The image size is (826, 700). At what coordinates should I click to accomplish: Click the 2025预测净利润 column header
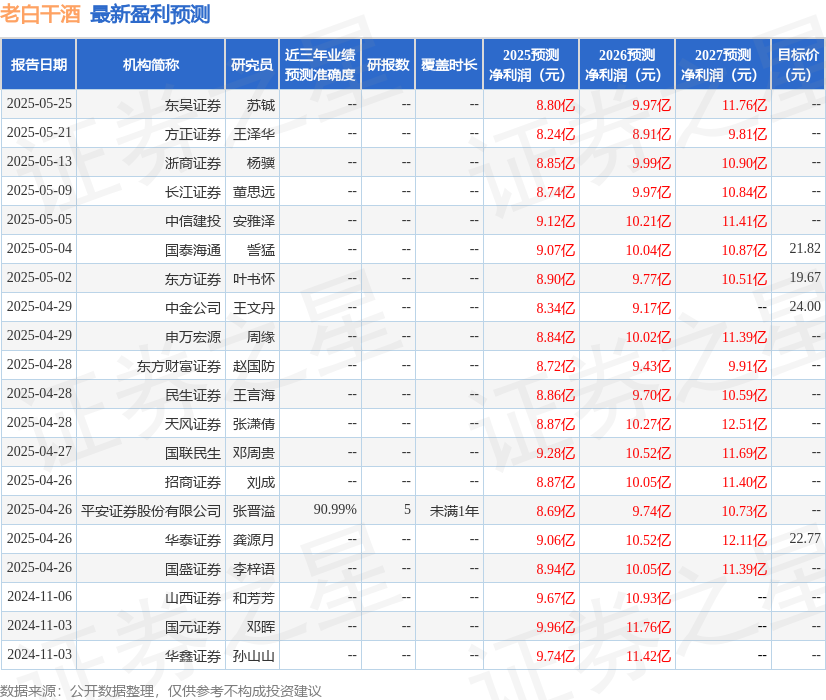[531, 64]
